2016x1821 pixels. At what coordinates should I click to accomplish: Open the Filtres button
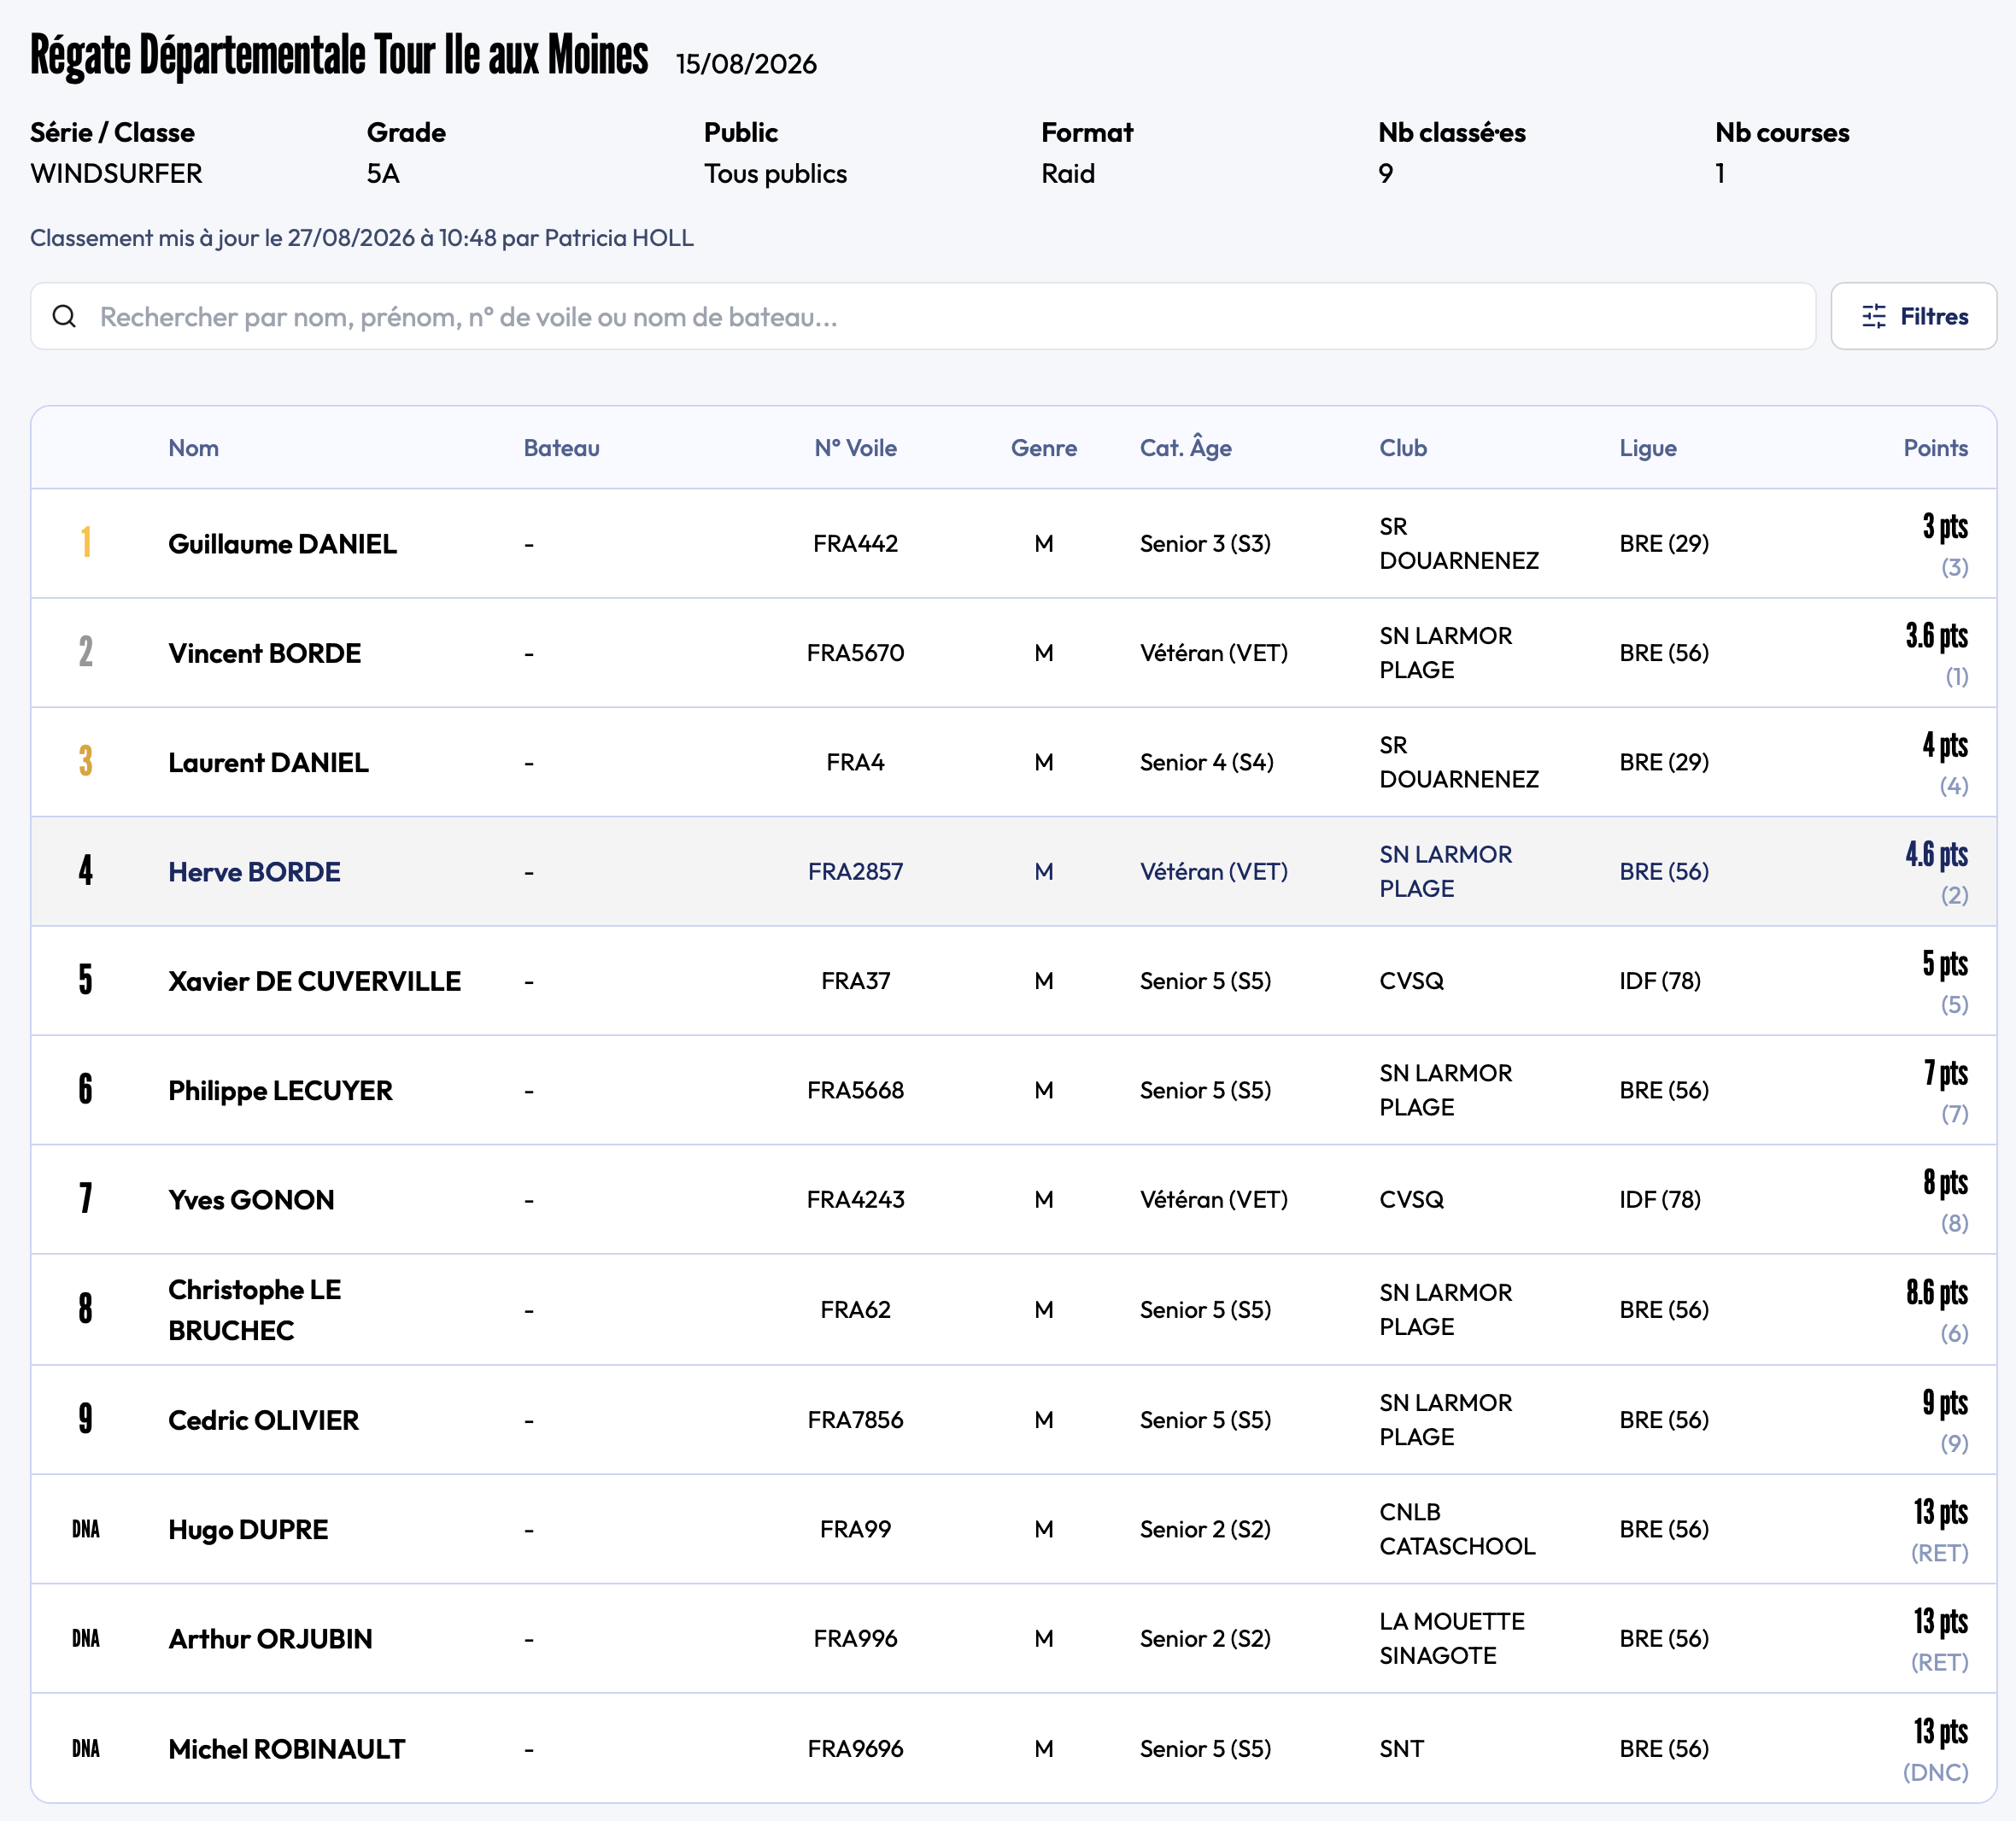click(x=1913, y=316)
